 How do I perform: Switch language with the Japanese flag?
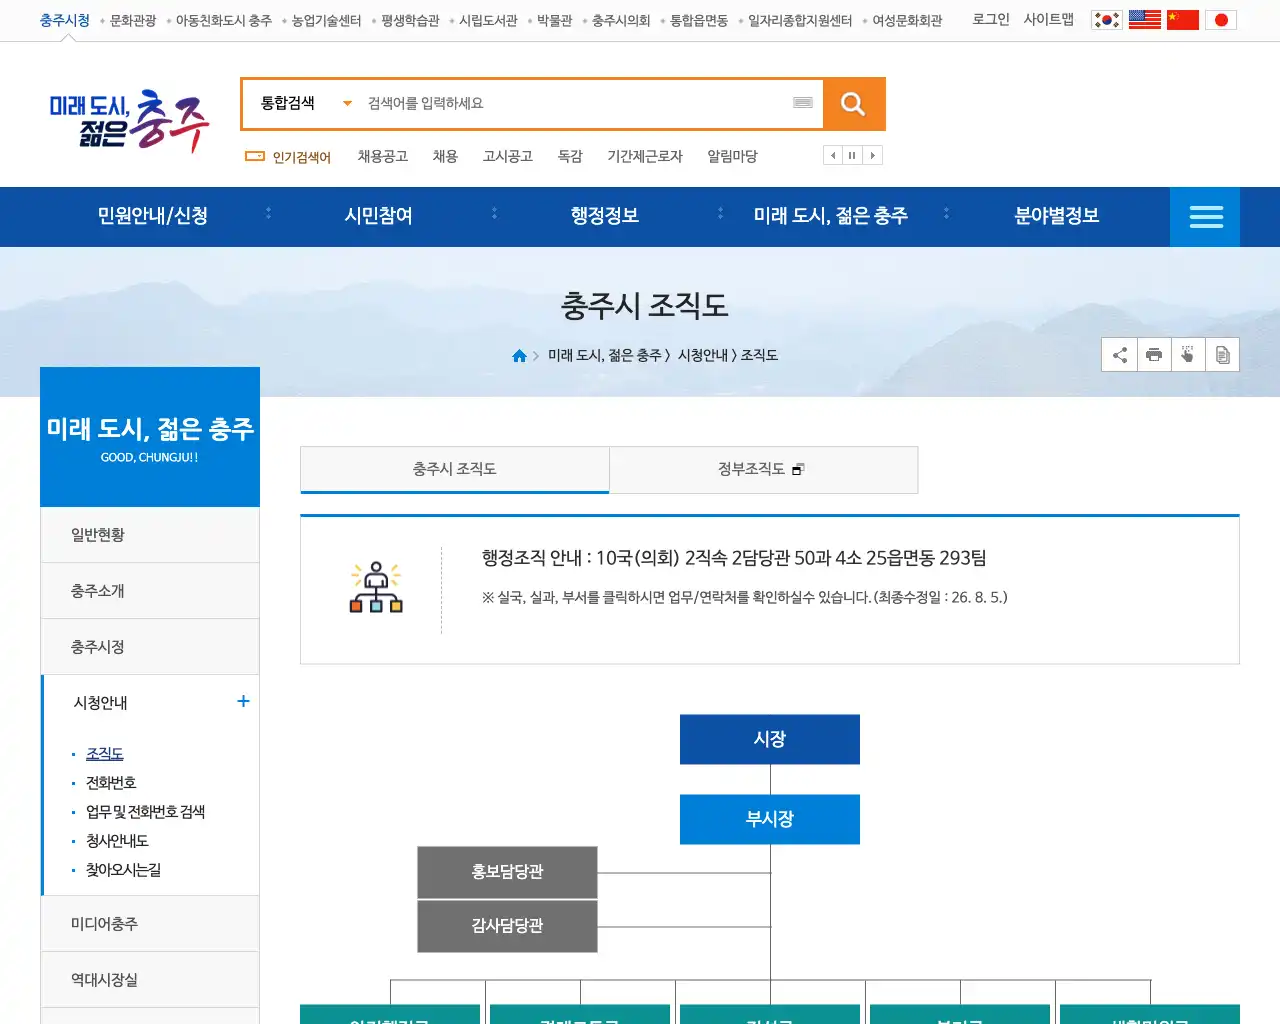coord(1221,20)
